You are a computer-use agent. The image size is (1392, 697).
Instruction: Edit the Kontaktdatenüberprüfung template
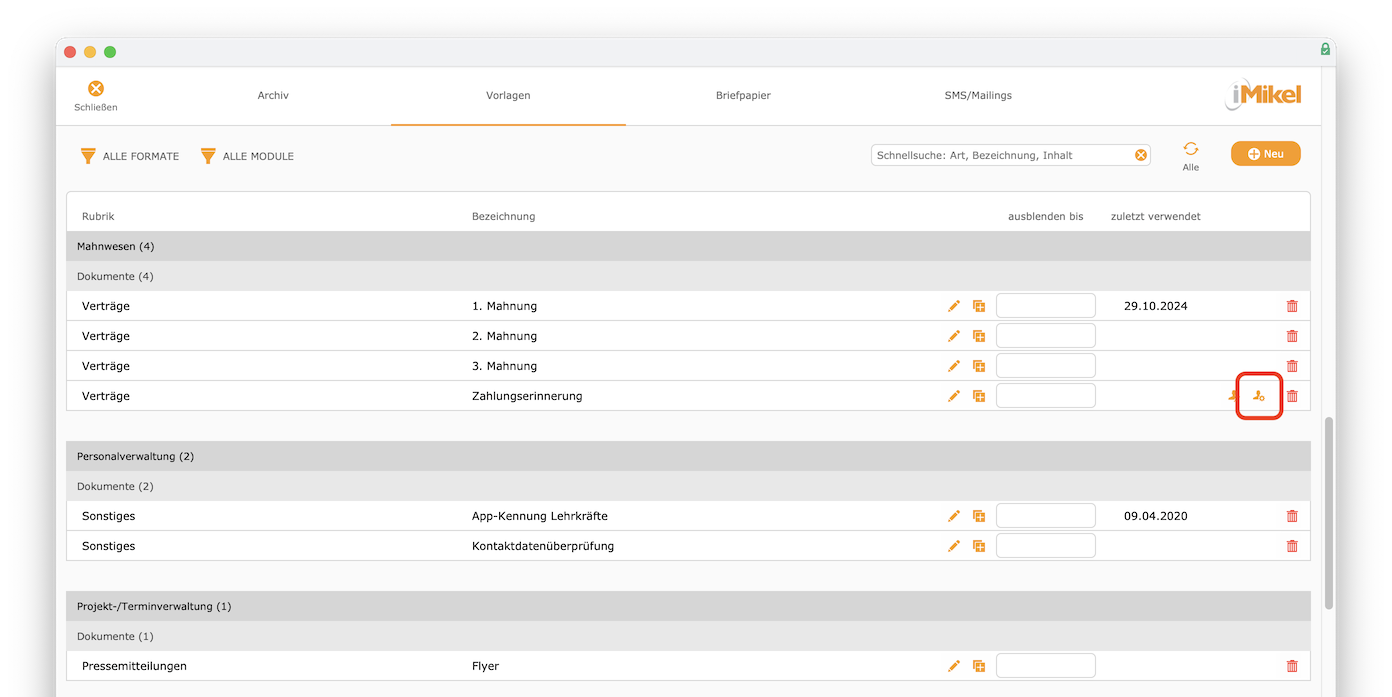pyautogui.click(x=954, y=546)
